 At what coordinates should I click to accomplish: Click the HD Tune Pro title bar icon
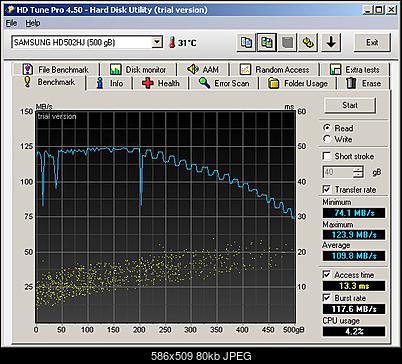click(x=10, y=9)
